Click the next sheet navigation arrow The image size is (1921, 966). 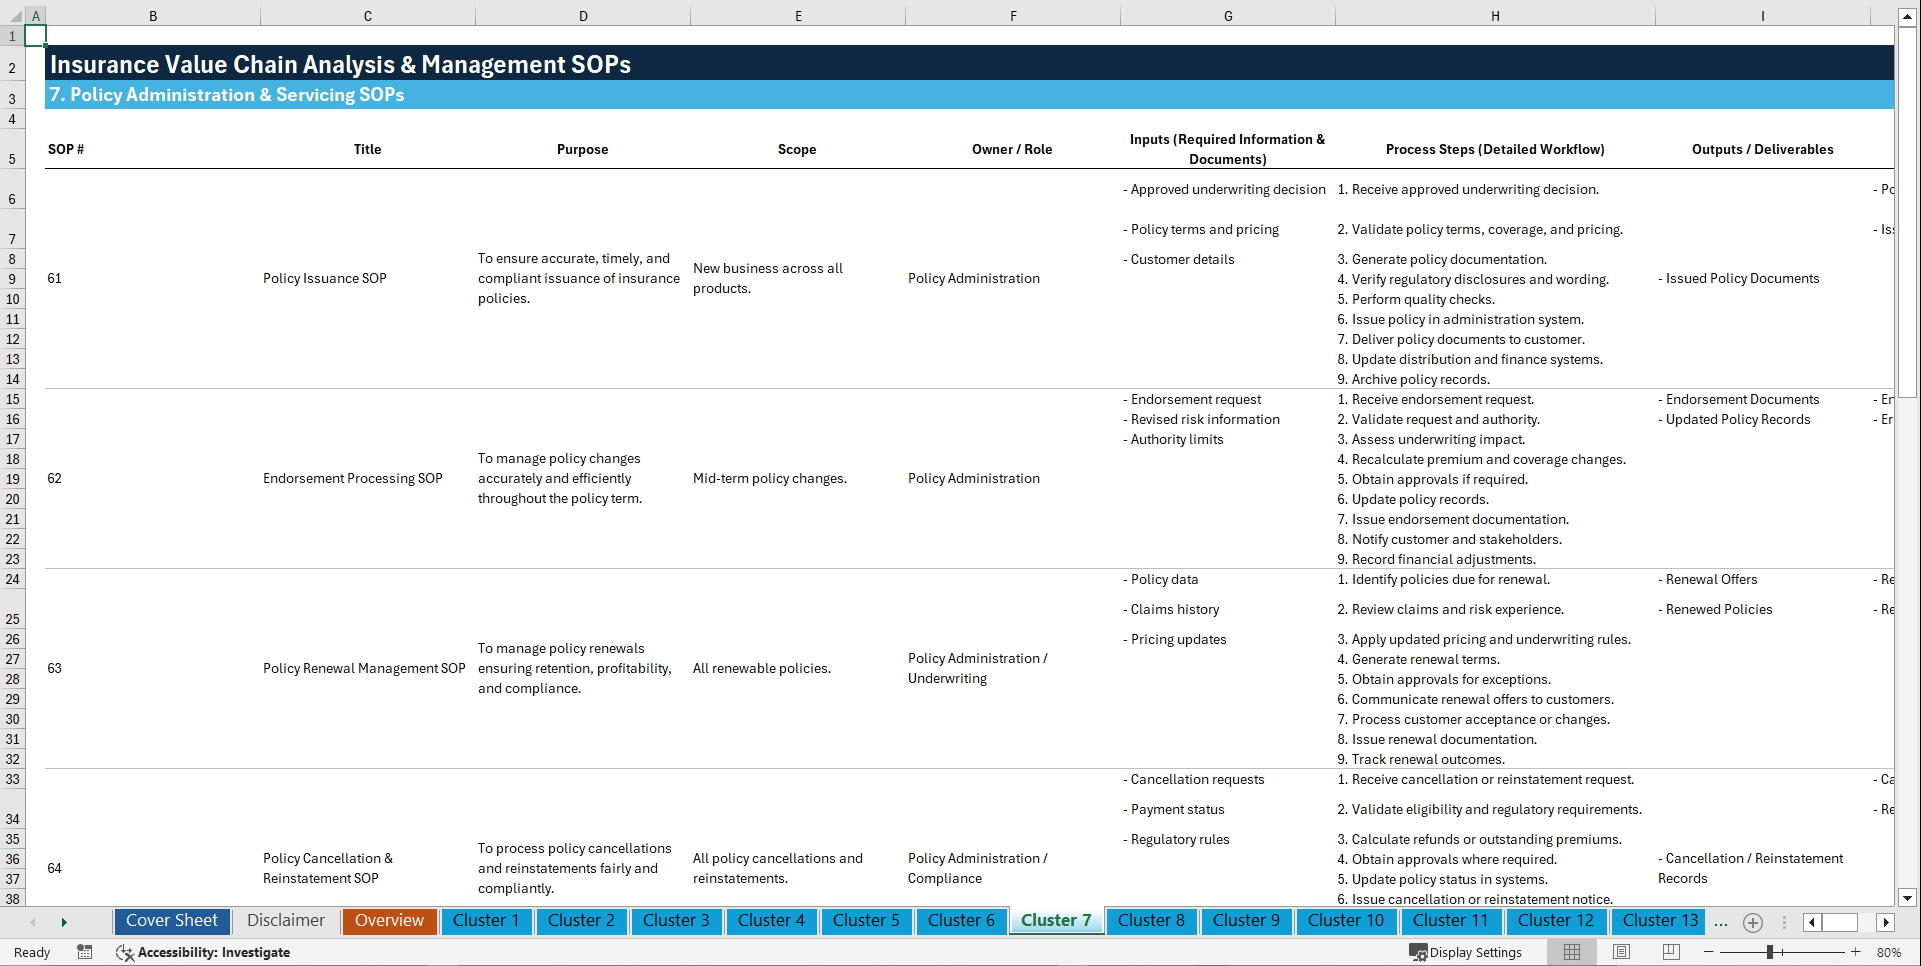pyautogui.click(x=64, y=922)
